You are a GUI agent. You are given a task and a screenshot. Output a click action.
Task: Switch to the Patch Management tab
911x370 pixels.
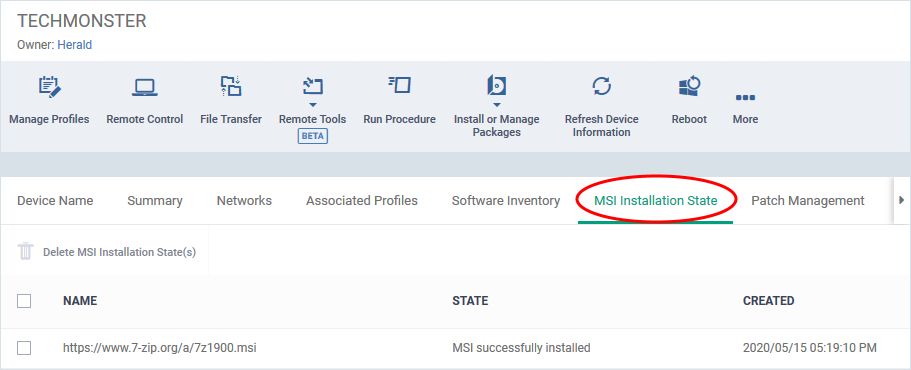tap(808, 201)
